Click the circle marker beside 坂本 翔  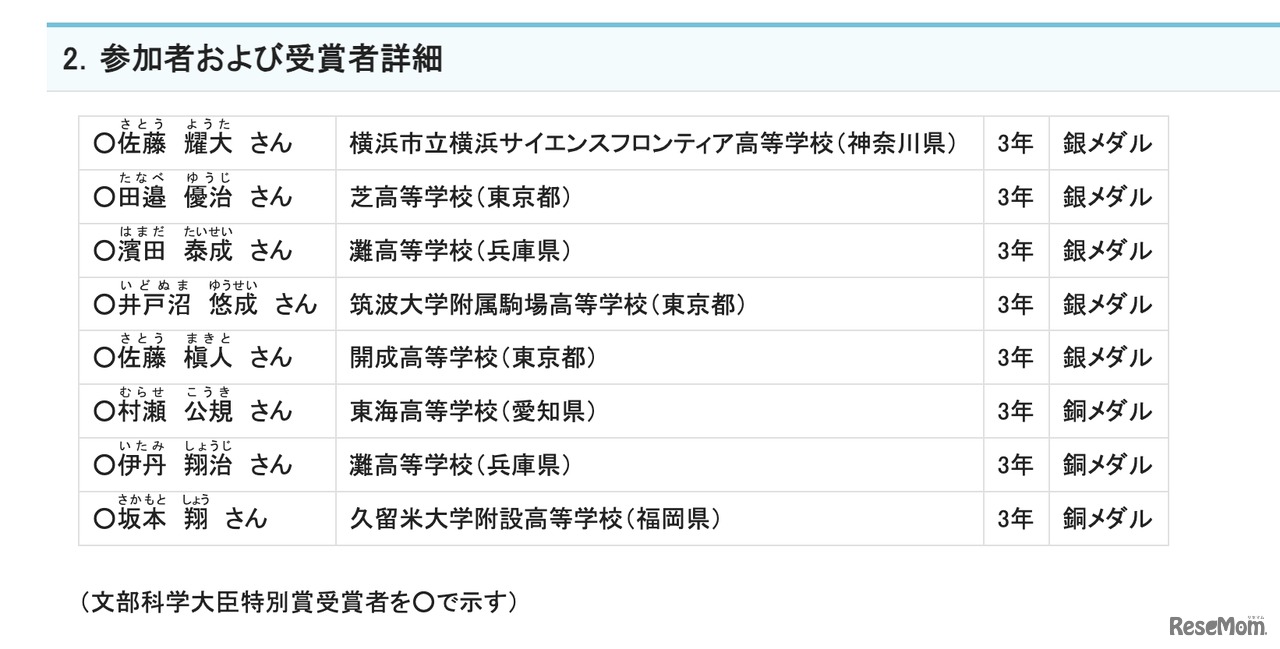104,519
